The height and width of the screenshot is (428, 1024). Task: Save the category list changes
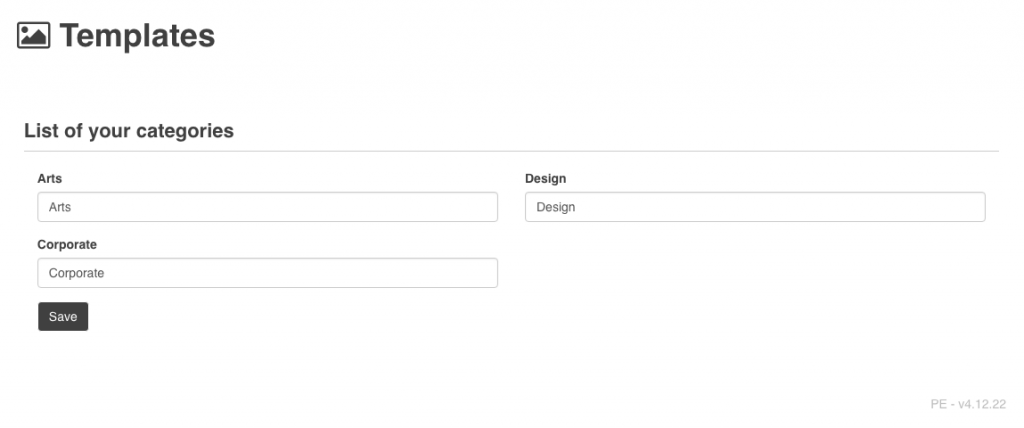(63, 317)
